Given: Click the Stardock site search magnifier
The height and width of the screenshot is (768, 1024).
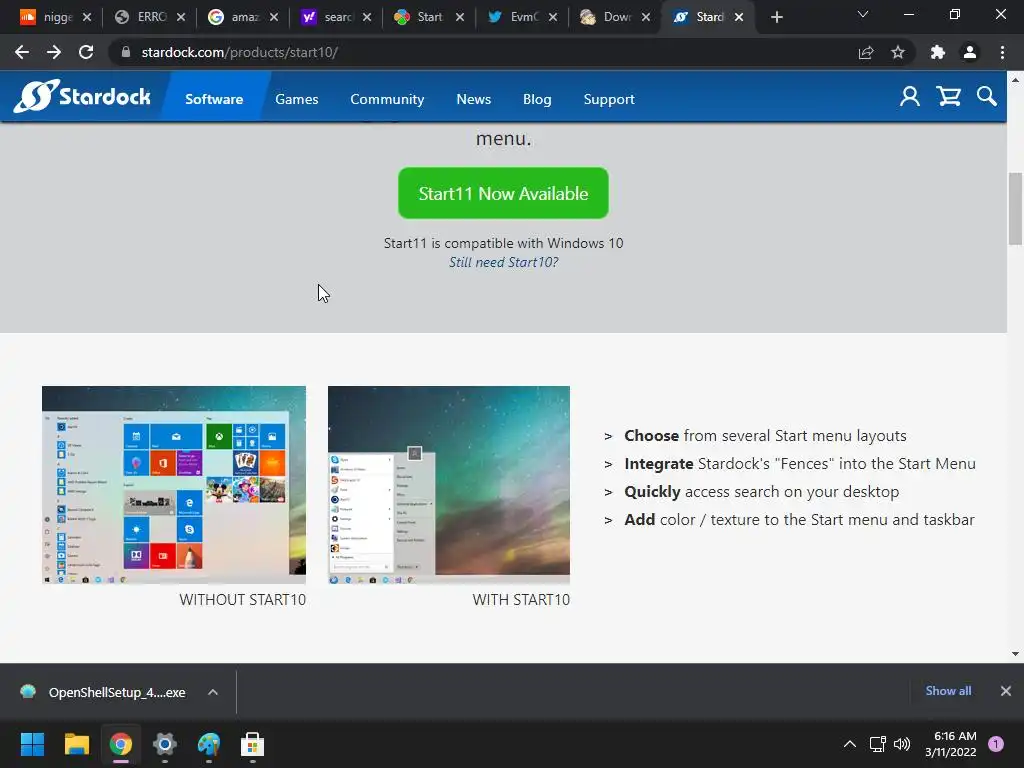Looking at the screenshot, I should tap(987, 97).
